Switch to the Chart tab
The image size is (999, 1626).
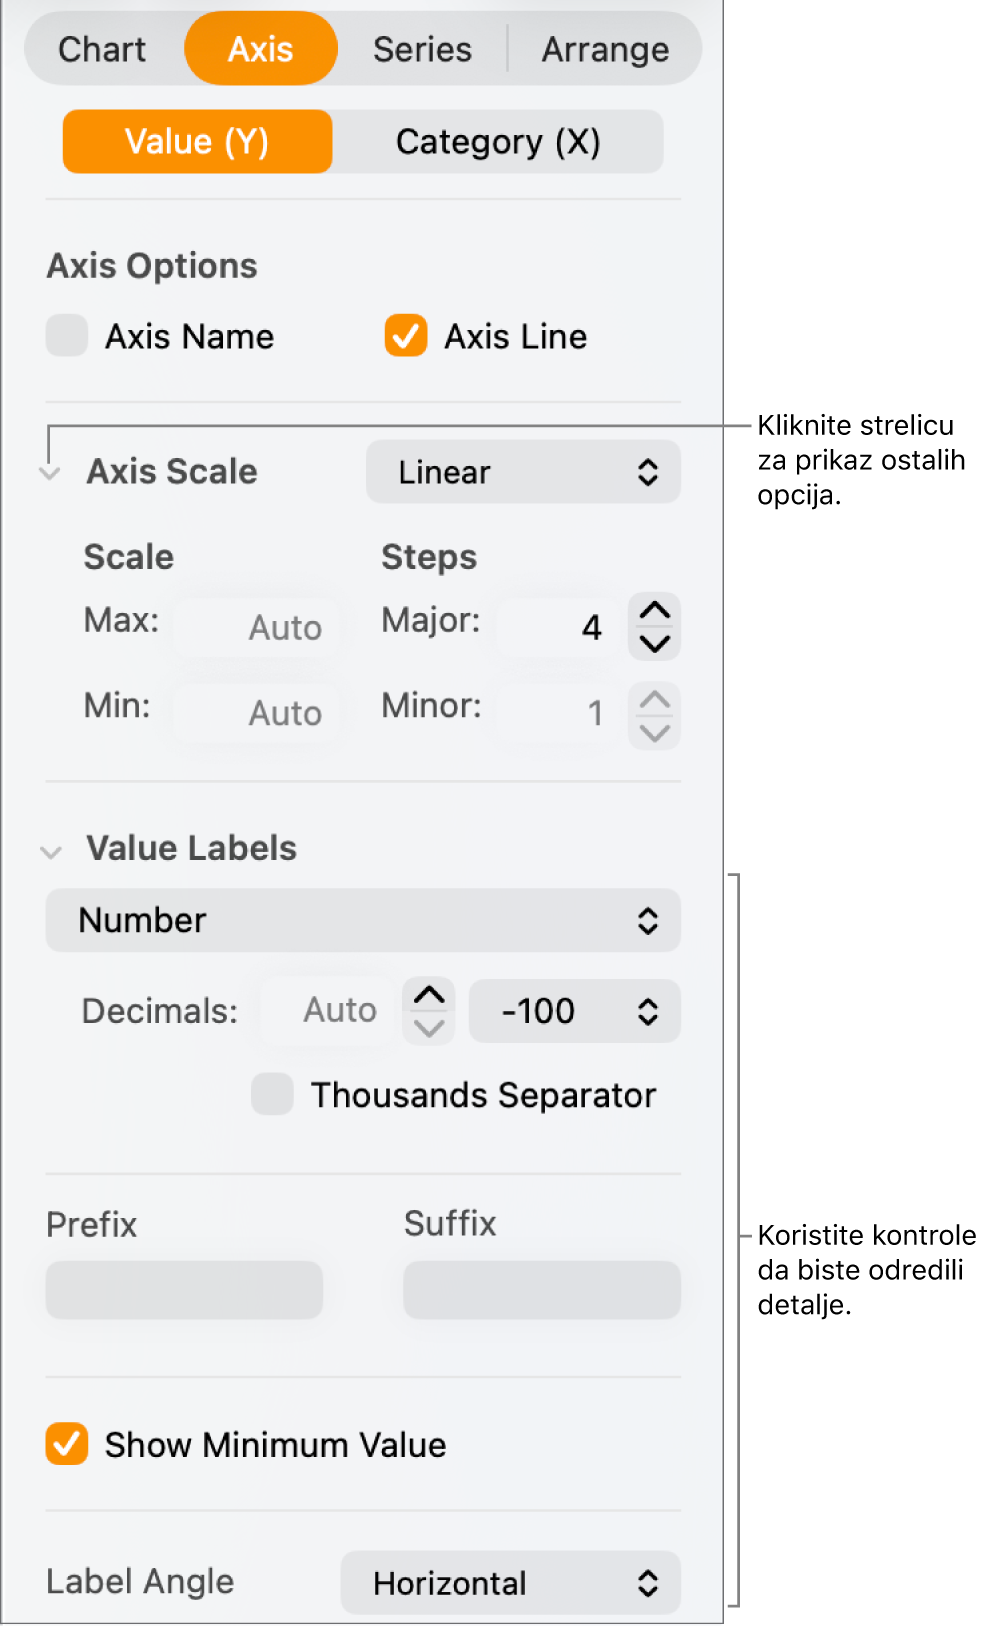click(x=102, y=49)
